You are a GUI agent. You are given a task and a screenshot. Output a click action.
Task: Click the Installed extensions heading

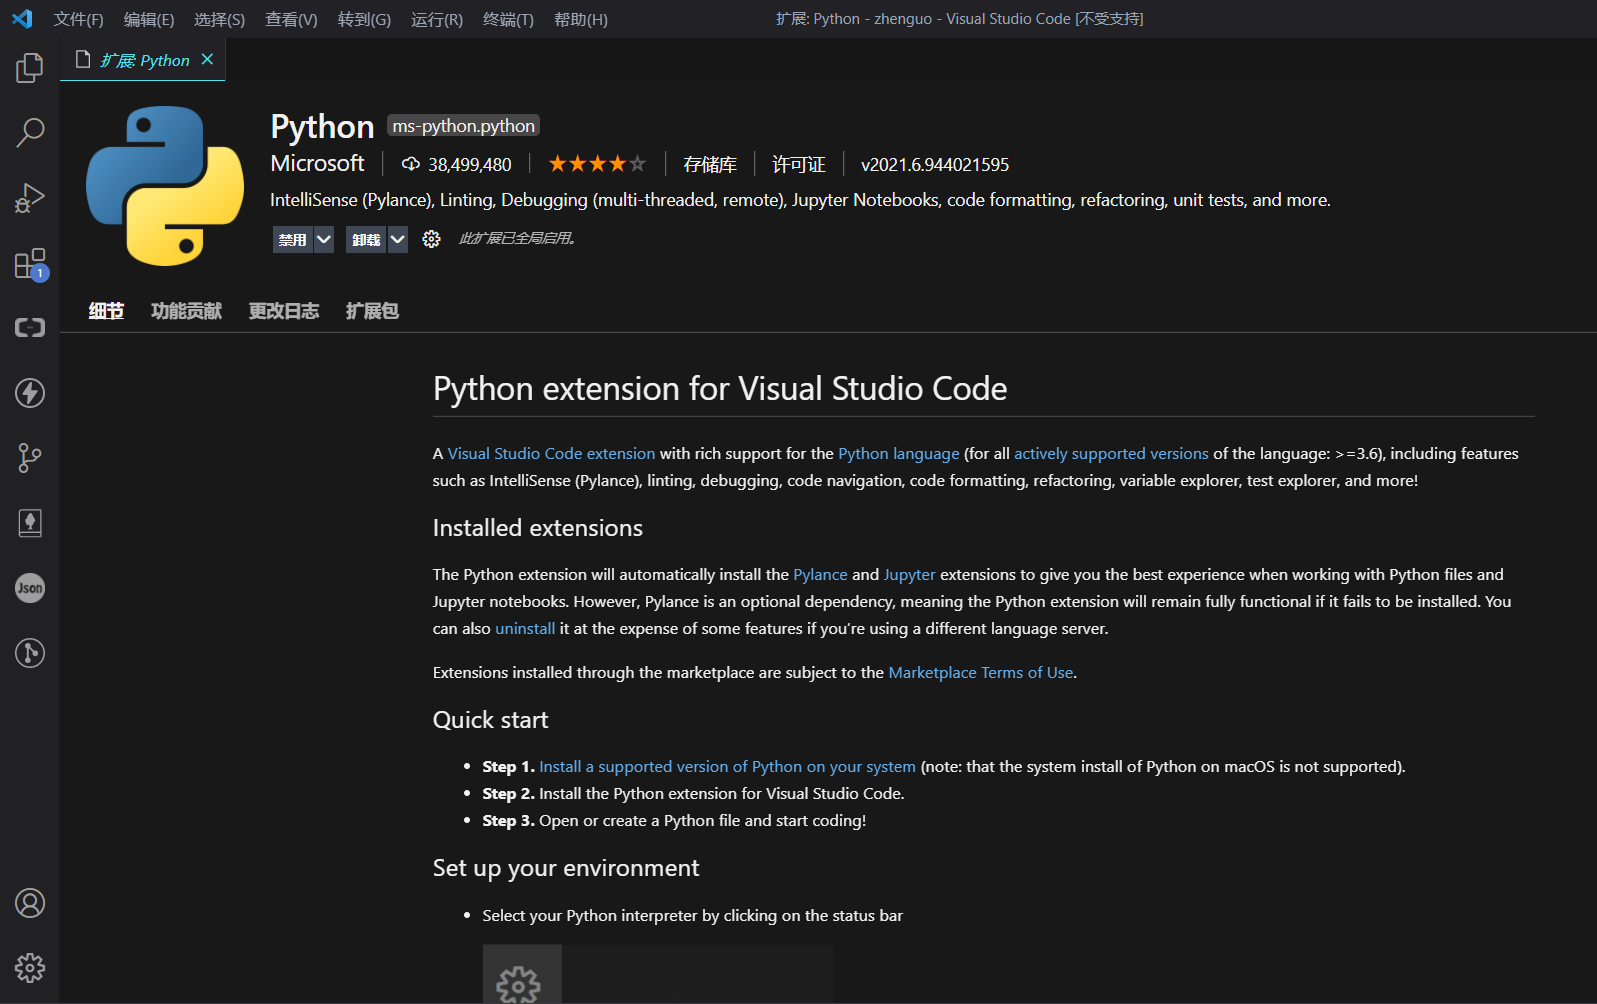point(538,528)
